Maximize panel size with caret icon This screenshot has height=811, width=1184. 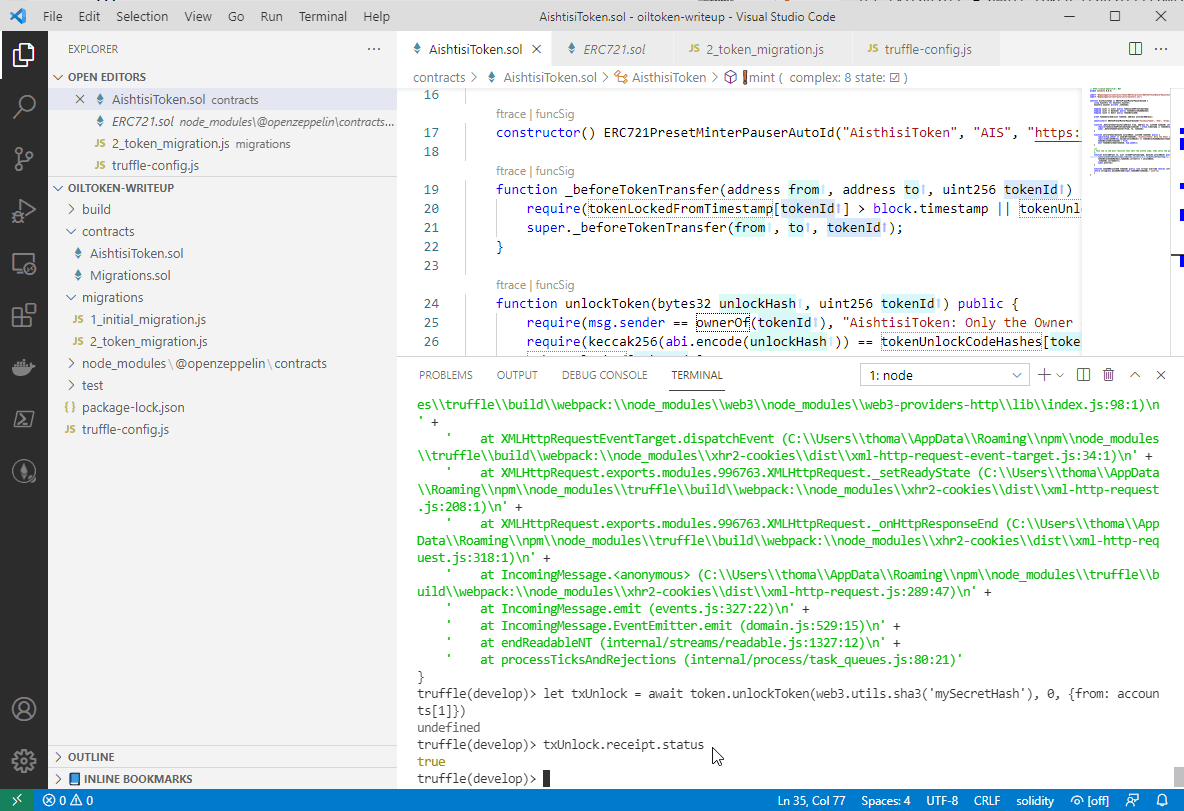pyautogui.click(x=1135, y=375)
